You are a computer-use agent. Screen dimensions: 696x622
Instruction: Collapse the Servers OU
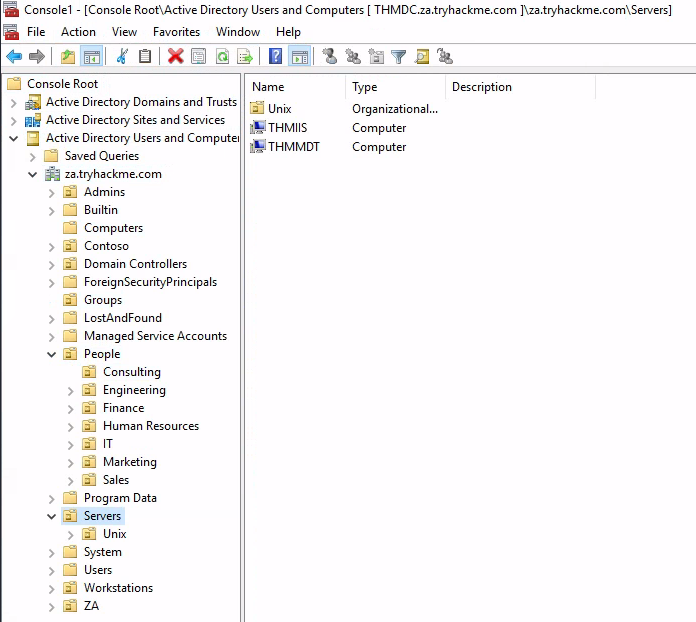51,516
